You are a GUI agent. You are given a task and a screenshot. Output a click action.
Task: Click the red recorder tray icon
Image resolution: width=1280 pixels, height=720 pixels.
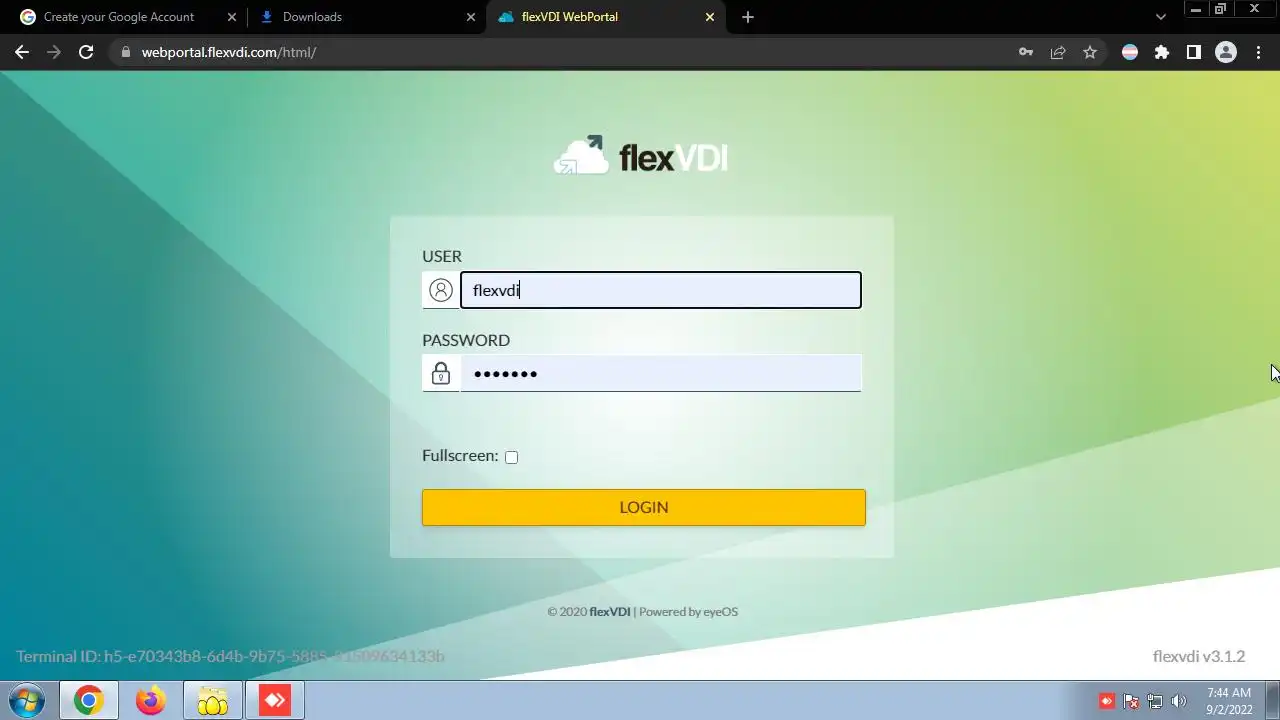click(1107, 701)
